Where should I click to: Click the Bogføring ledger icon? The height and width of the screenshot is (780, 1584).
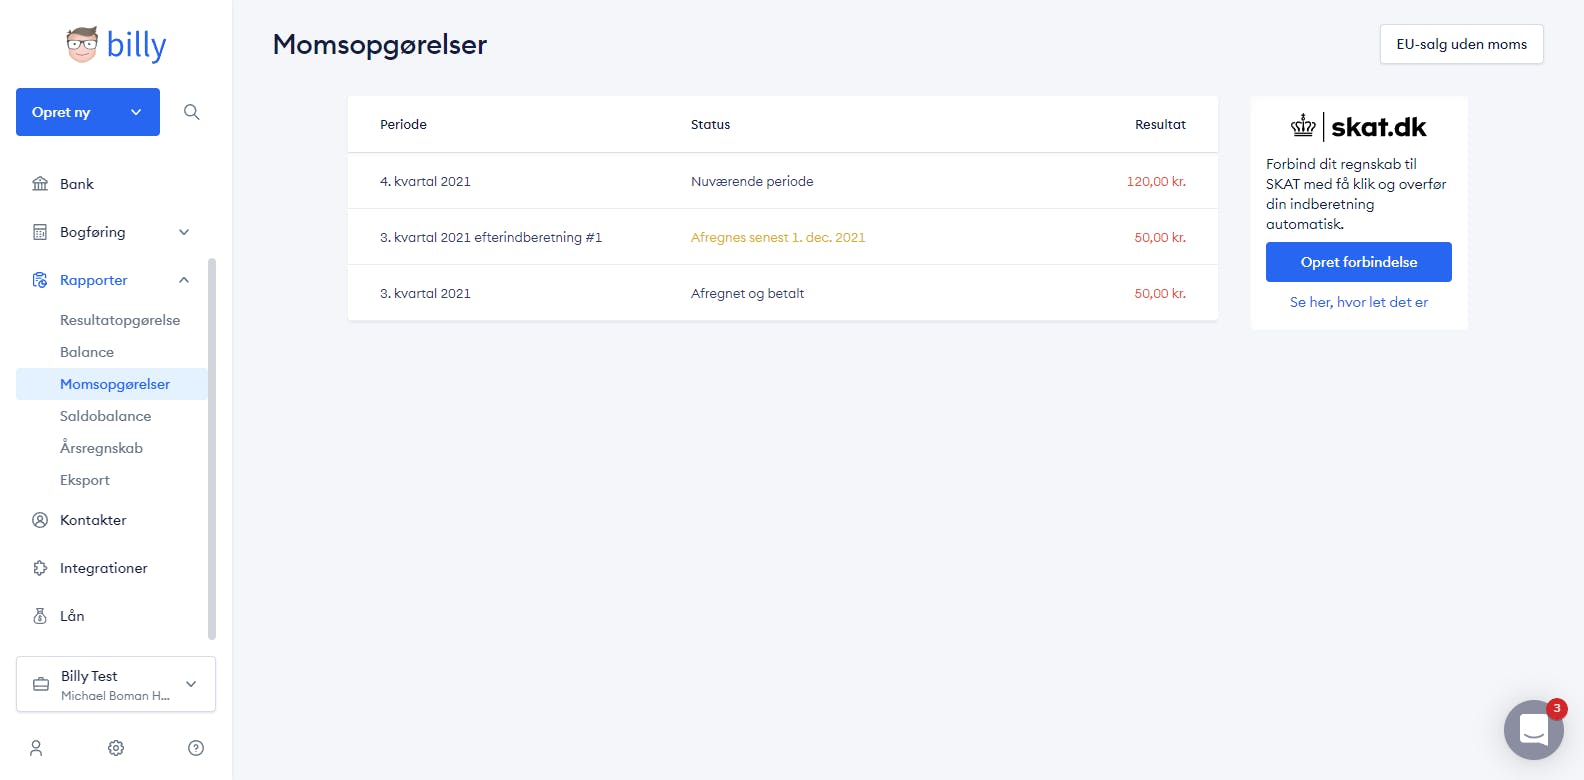40,232
